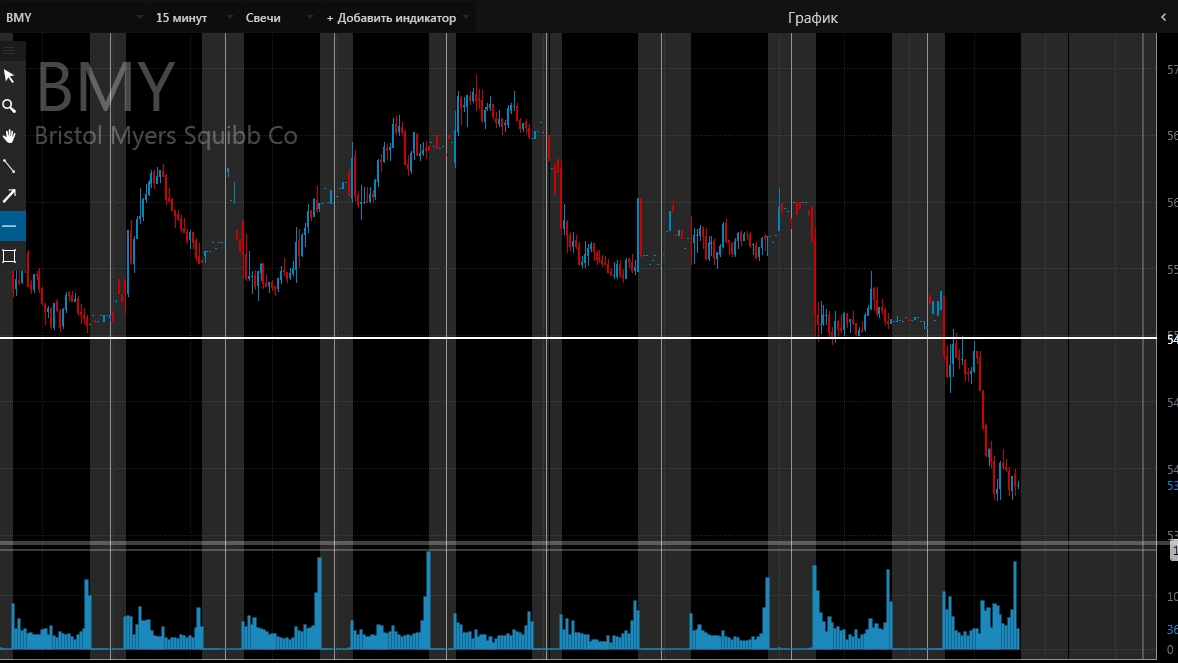Pick the trend line drawing tool
1178x663 pixels.
coord(9,166)
